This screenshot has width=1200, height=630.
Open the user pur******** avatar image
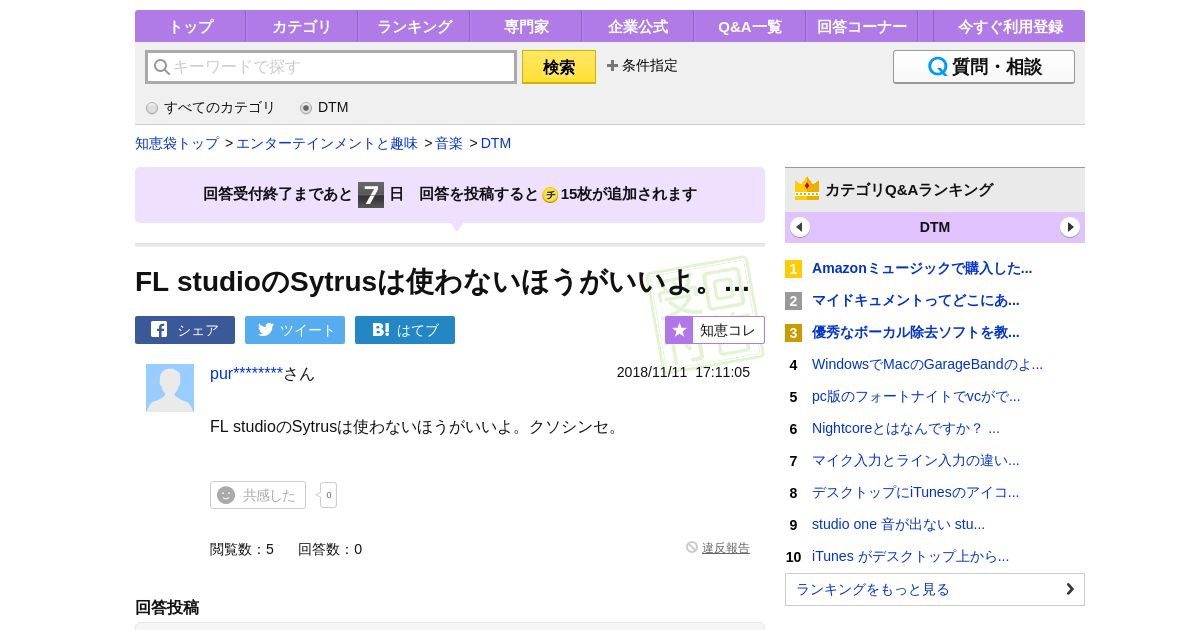[x=170, y=388]
